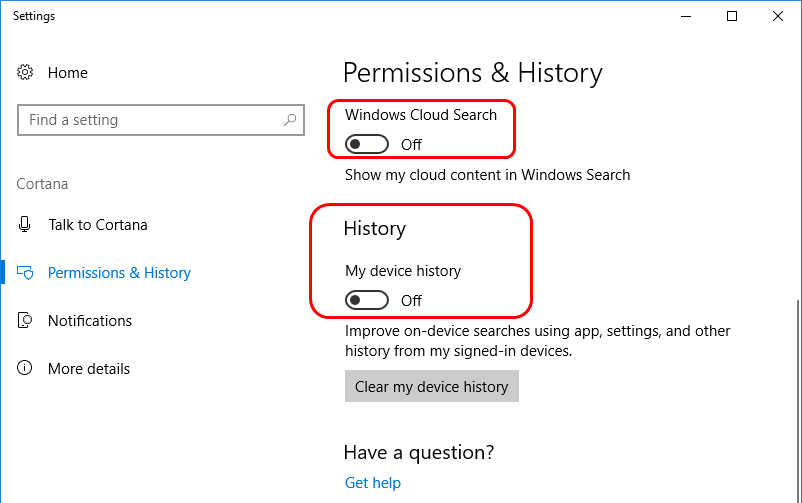Focus the Find a setting field
Screen dimensions: 802x503
(x=161, y=120)
